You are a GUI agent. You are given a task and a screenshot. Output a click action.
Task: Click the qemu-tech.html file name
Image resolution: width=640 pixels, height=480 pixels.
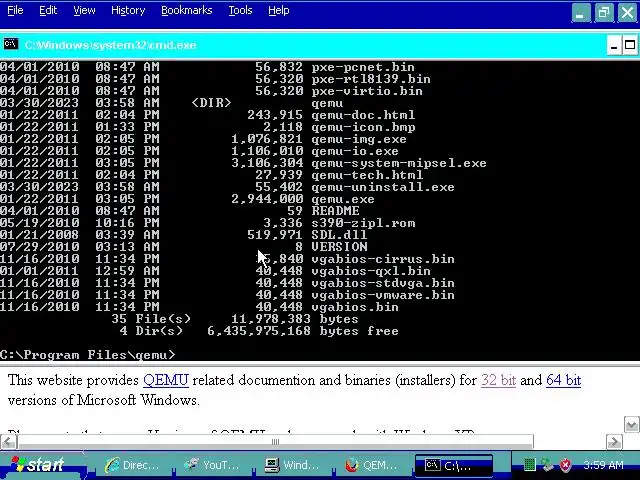[367, 175]
